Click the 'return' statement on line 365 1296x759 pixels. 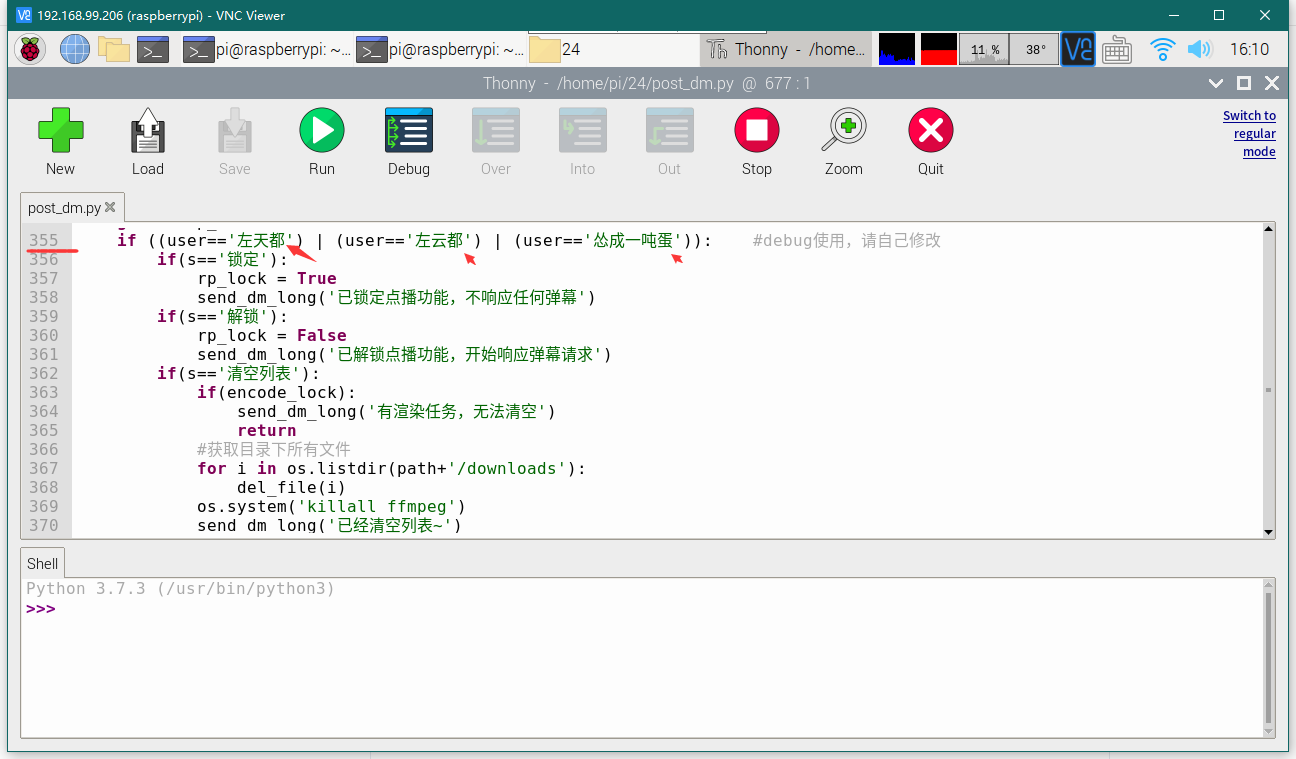(267, 430)
